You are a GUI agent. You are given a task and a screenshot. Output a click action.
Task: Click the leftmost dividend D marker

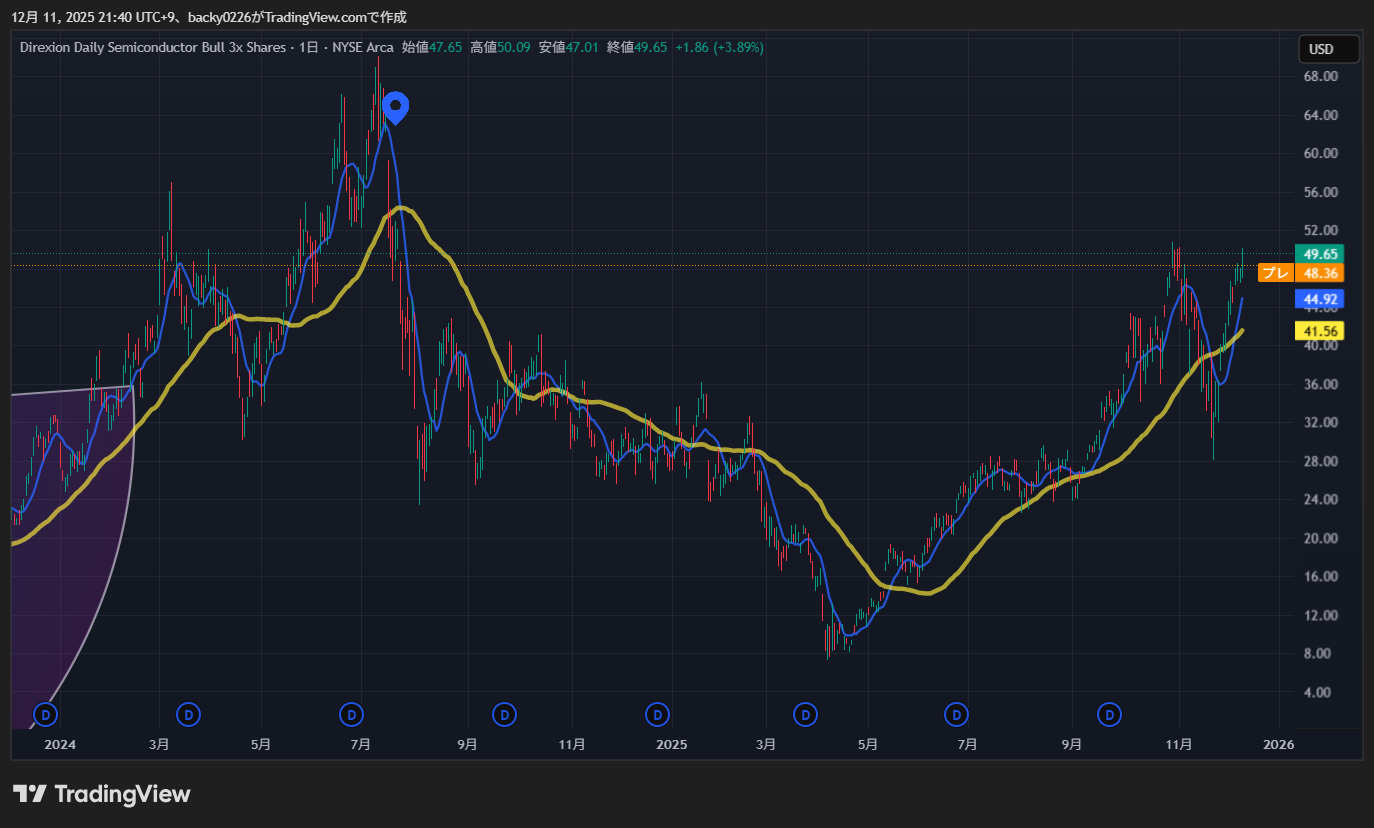coord(46,714)
